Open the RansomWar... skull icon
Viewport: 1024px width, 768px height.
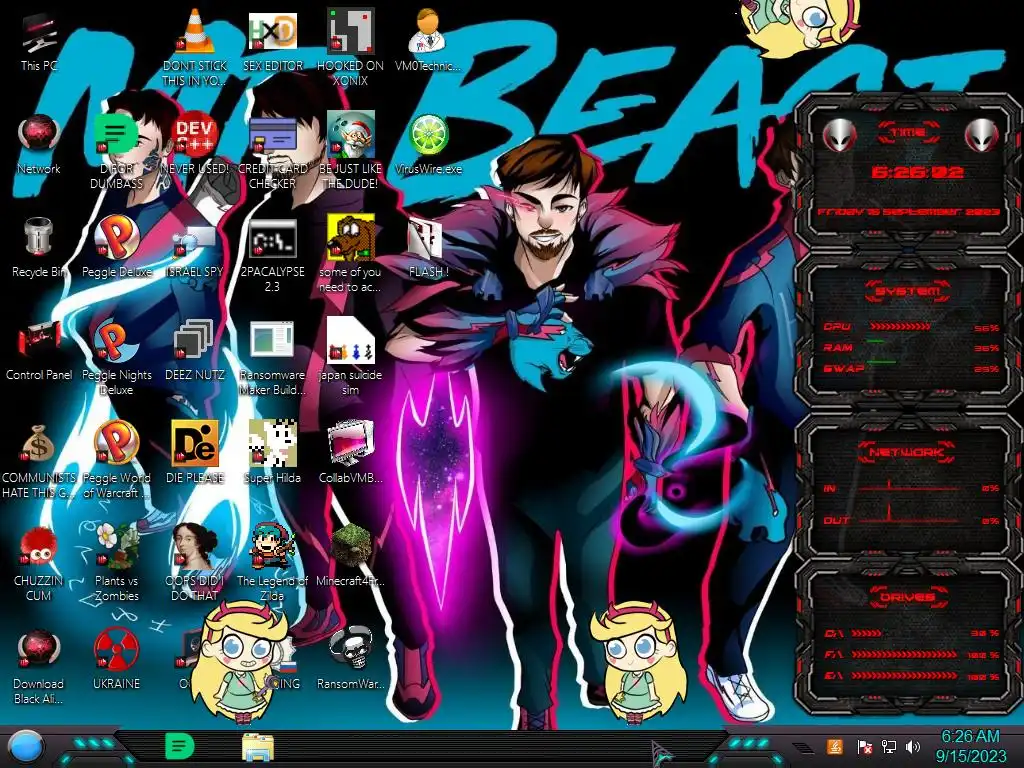pos(351,649)
